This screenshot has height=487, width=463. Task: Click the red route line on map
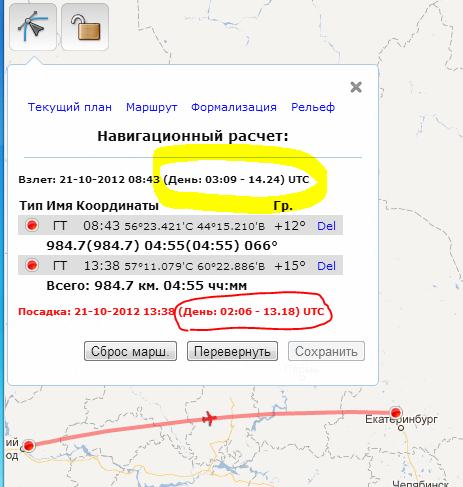tap(300, 414)
